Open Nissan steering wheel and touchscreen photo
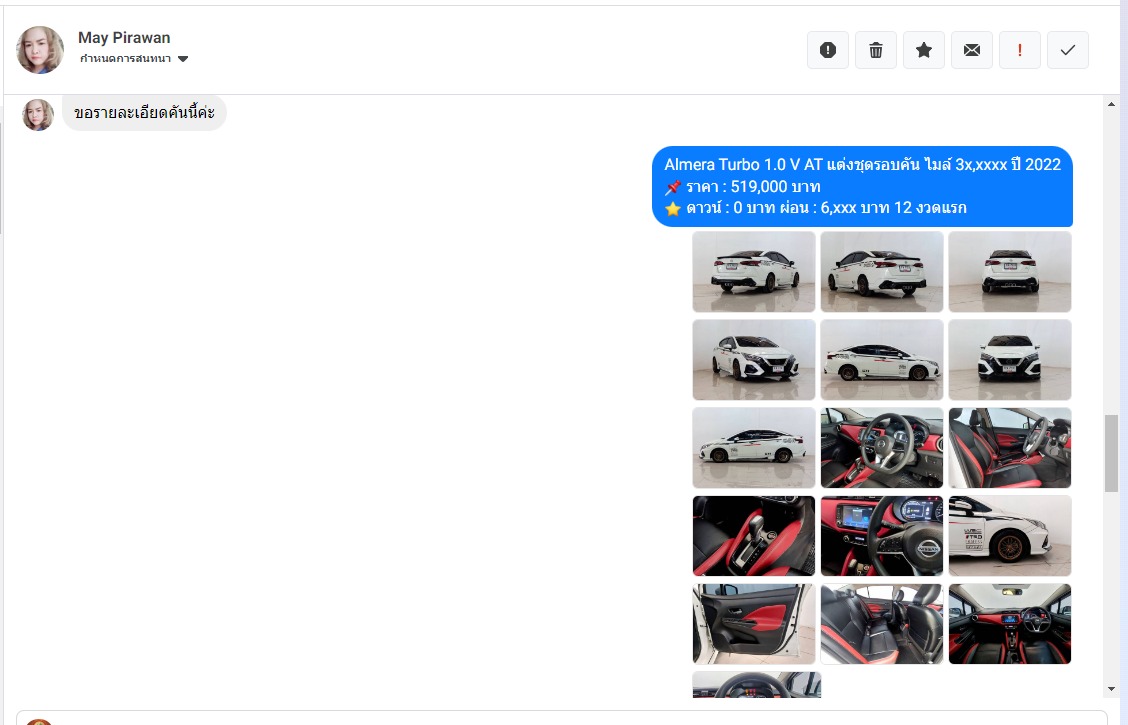1128x725 pixels. tap(882, 536)
